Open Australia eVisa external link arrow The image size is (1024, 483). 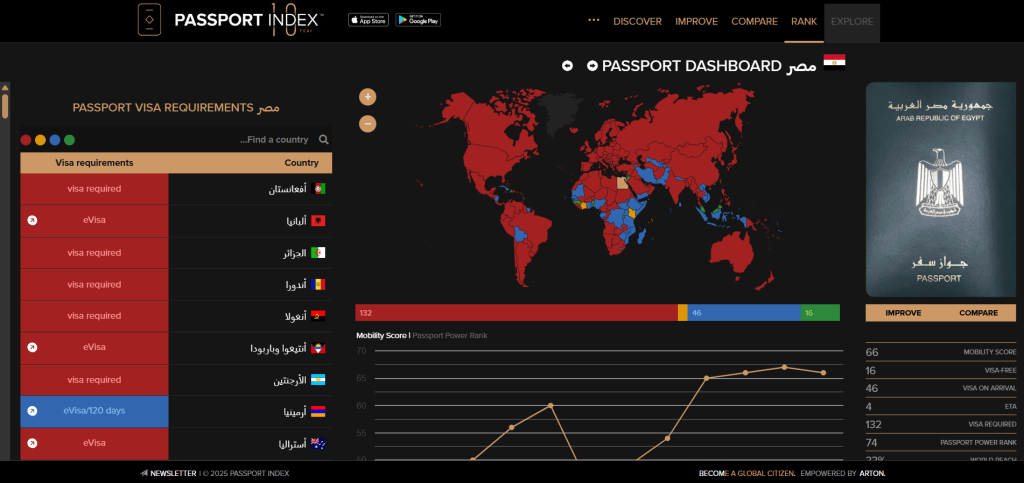pos(32,443)
